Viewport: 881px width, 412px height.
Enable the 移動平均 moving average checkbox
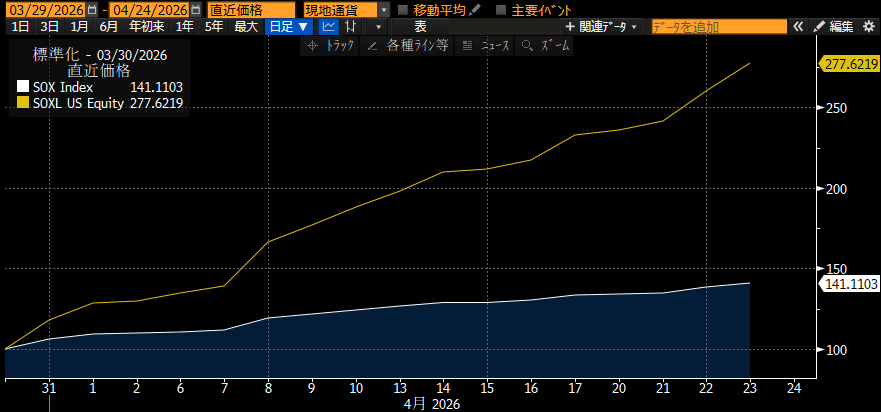point(402,10)
